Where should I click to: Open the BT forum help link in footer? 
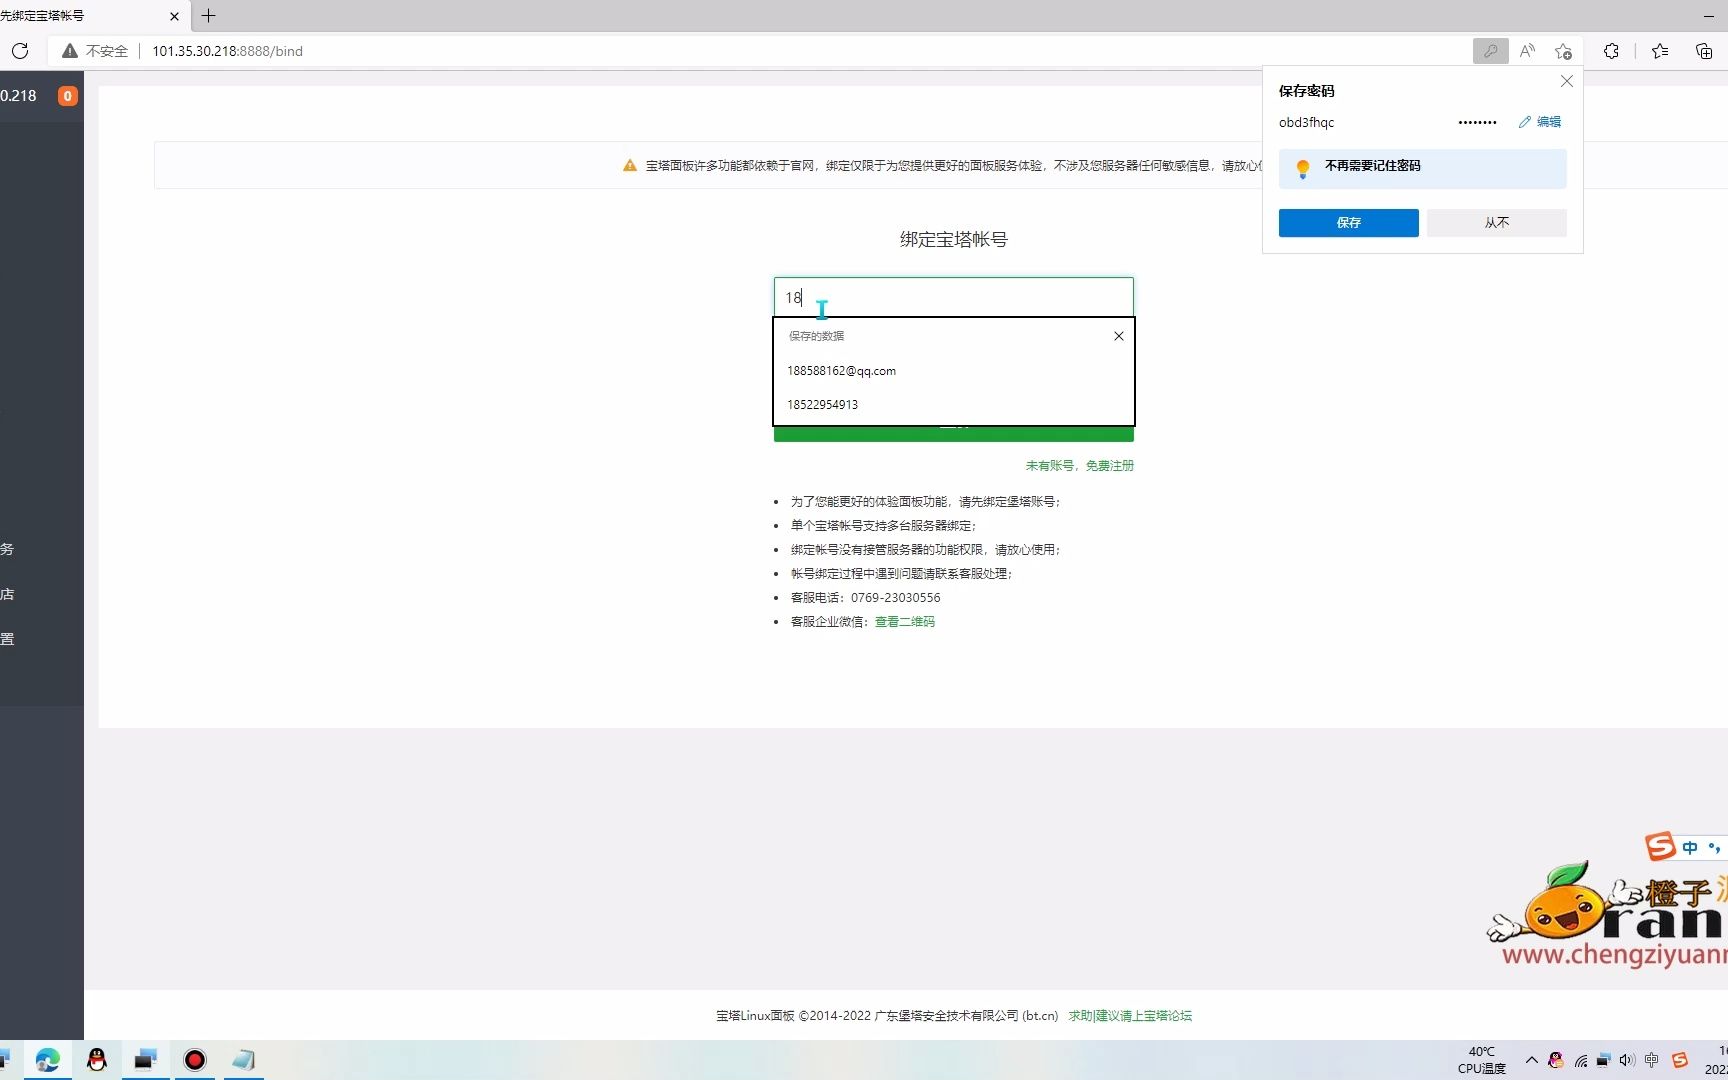point(1130,1016)
